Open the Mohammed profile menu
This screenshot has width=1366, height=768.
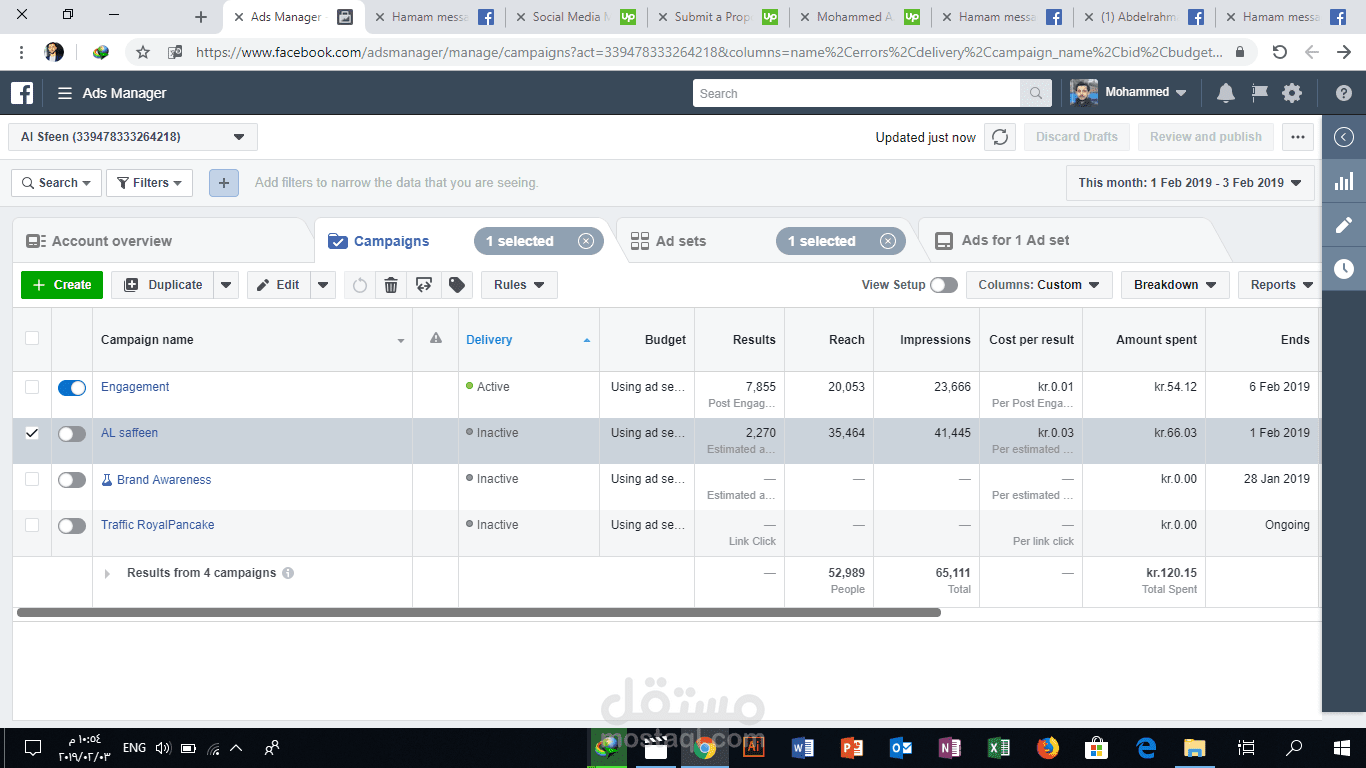click(1129, 93)
